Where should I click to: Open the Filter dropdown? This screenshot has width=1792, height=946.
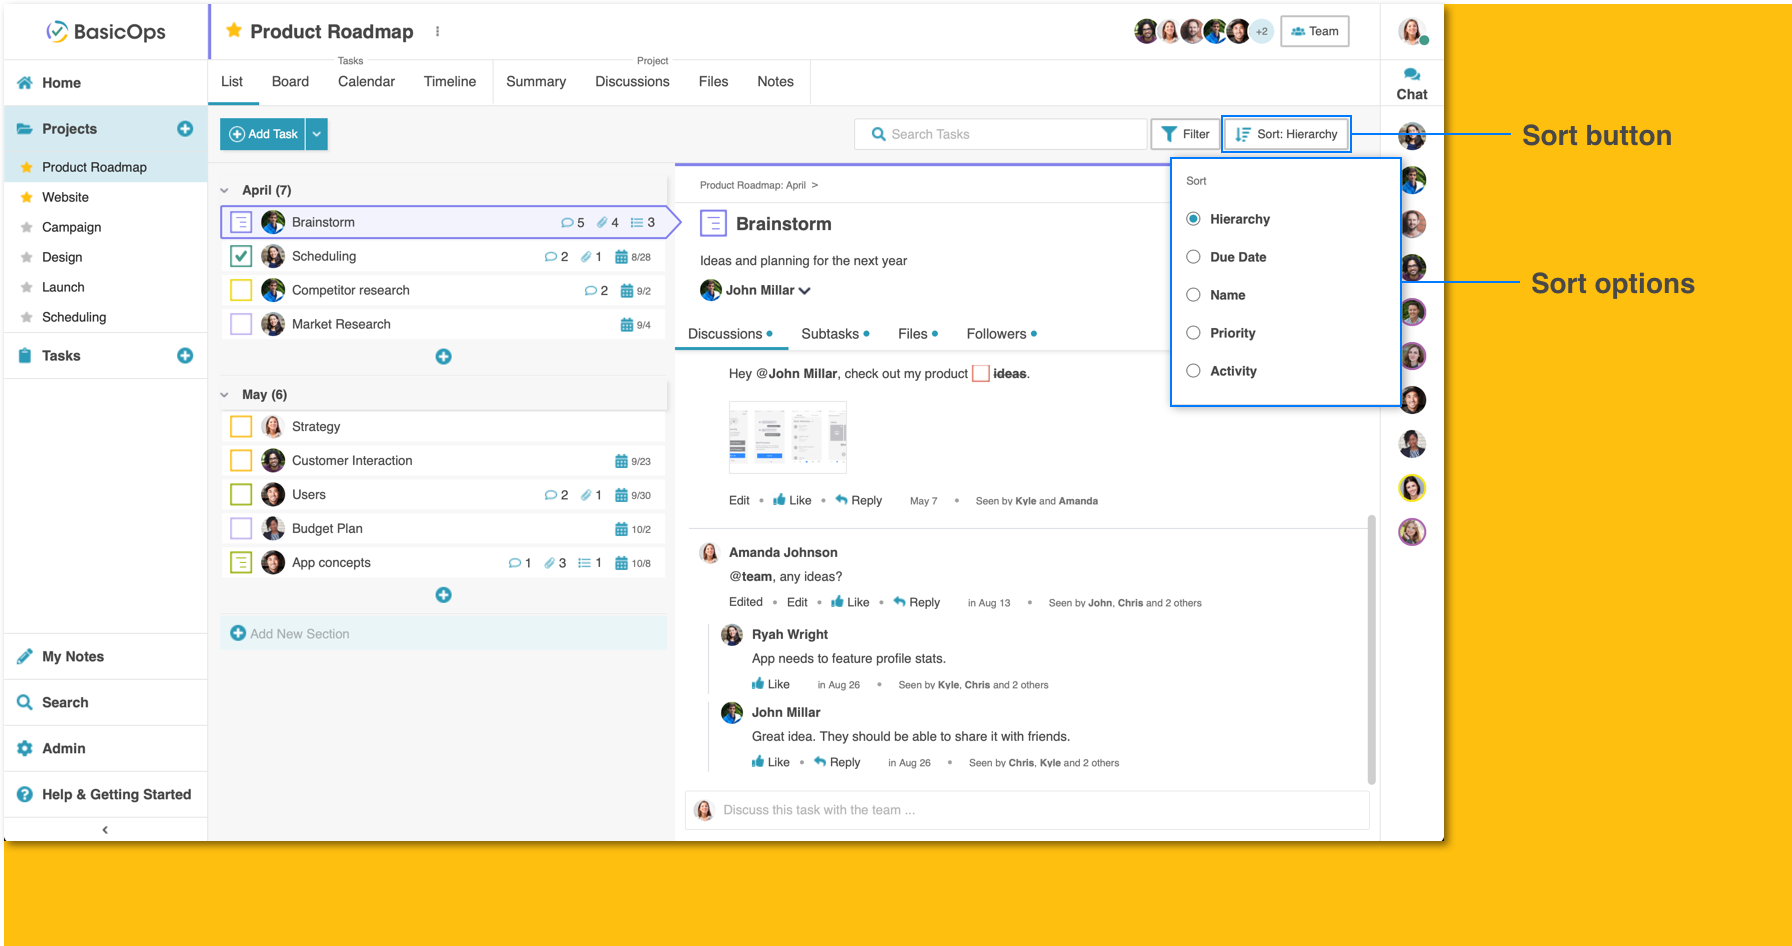1185,134
